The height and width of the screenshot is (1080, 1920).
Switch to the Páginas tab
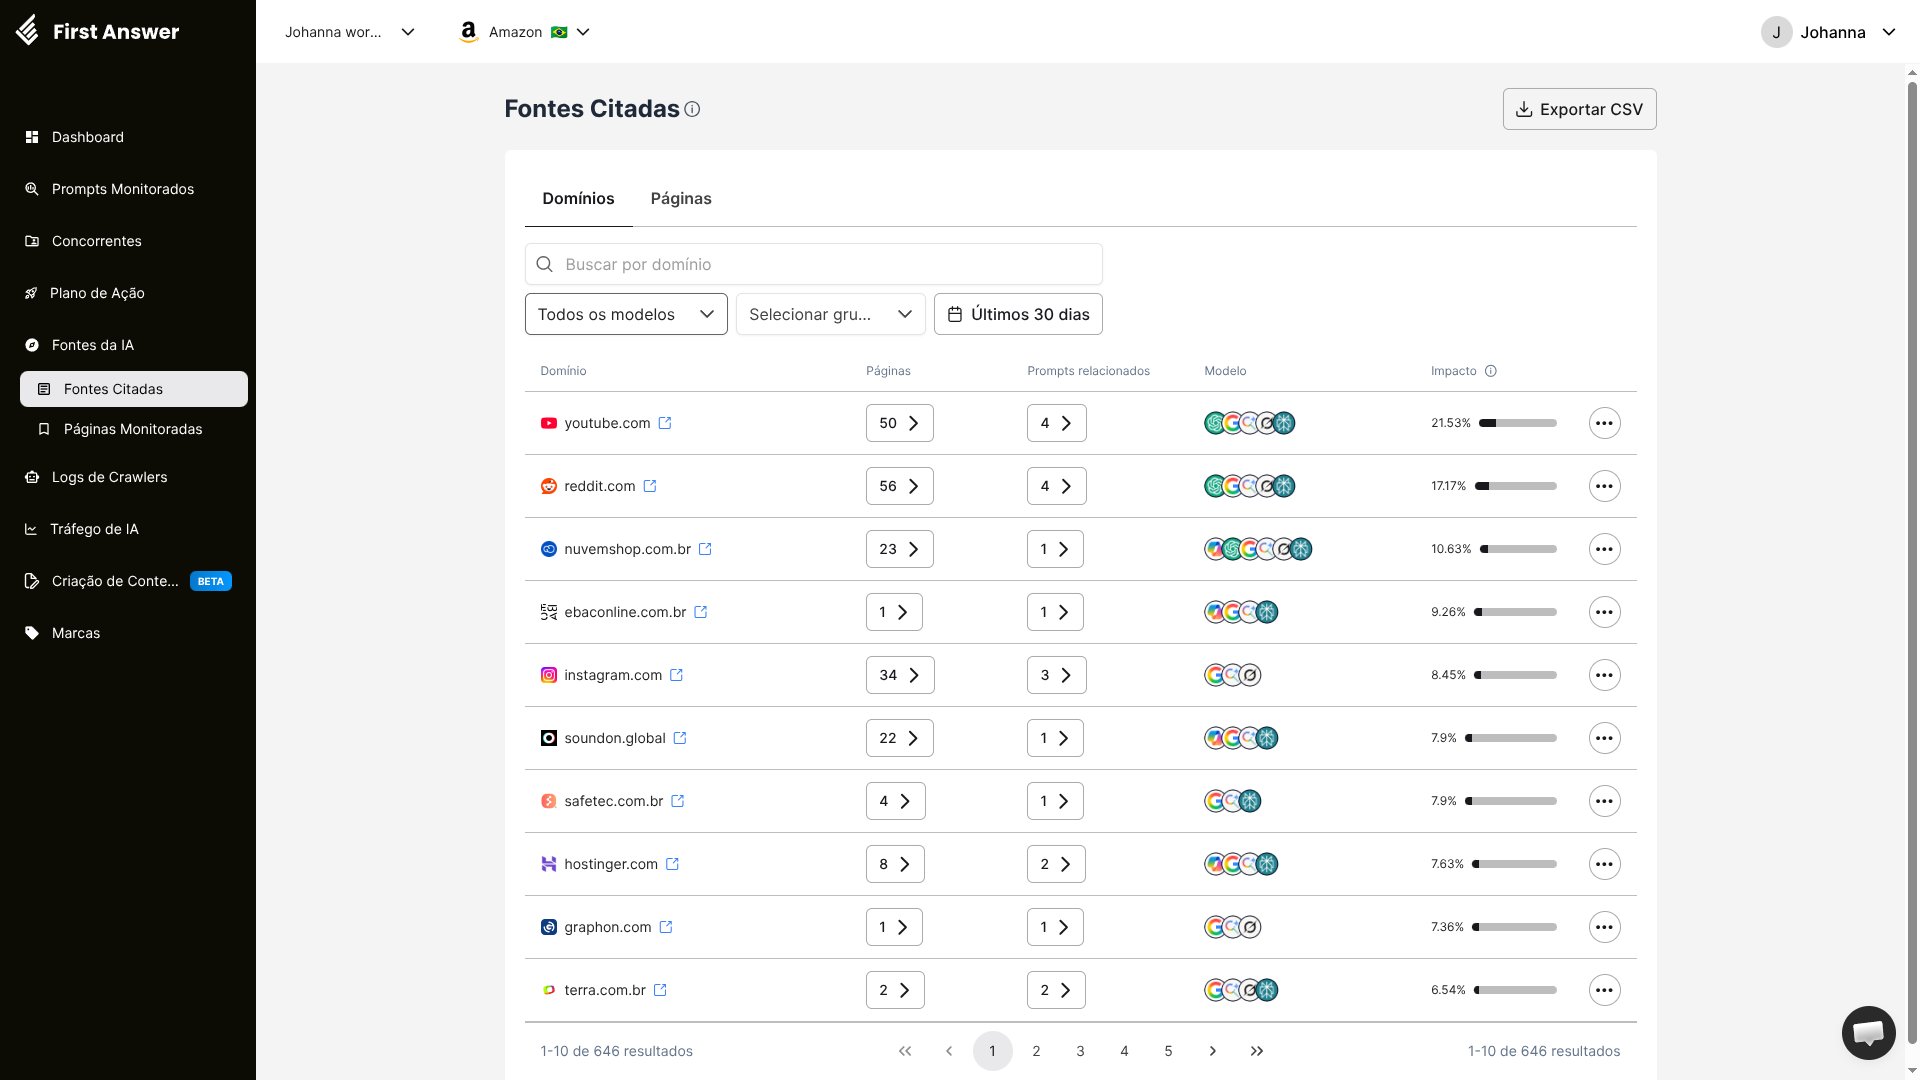click(681, 198)
